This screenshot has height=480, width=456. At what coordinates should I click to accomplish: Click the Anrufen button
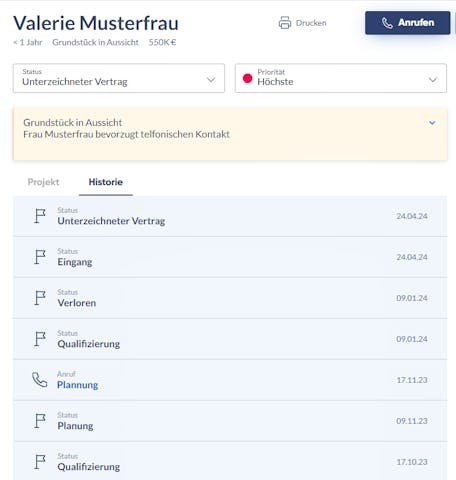[x=408, y=23]
